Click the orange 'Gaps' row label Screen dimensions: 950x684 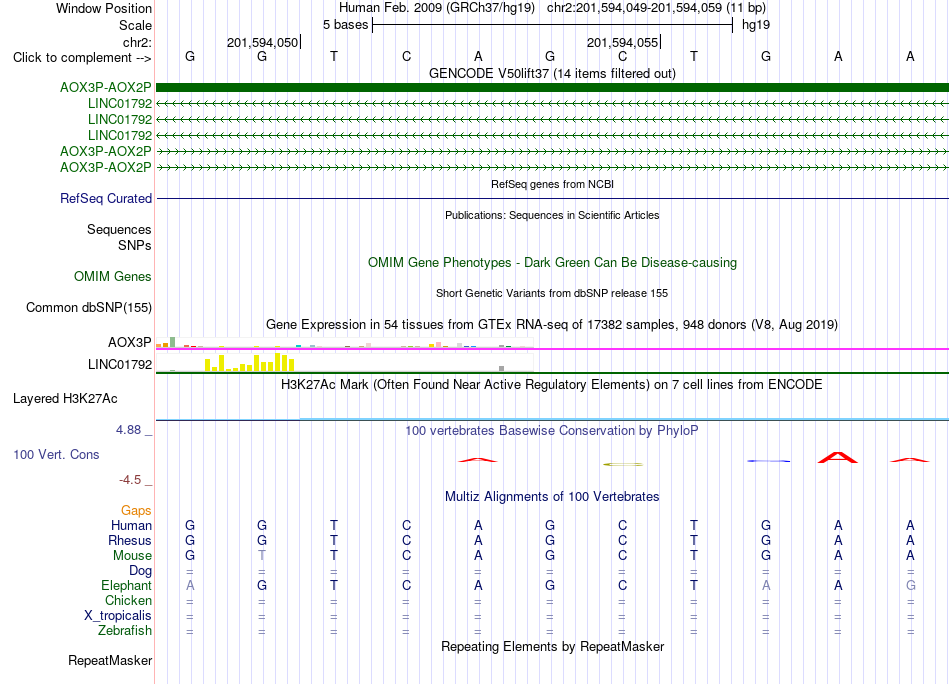point(136,510)
